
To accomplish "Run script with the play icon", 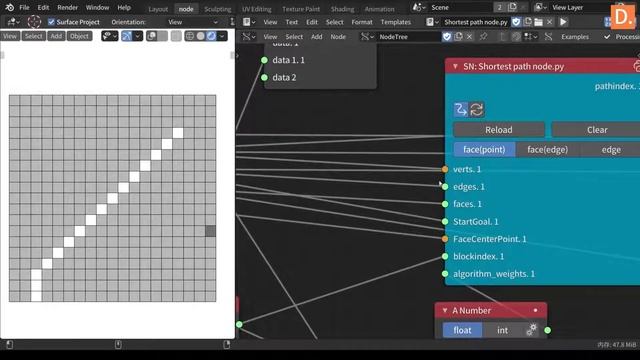I will click(563, 22).
